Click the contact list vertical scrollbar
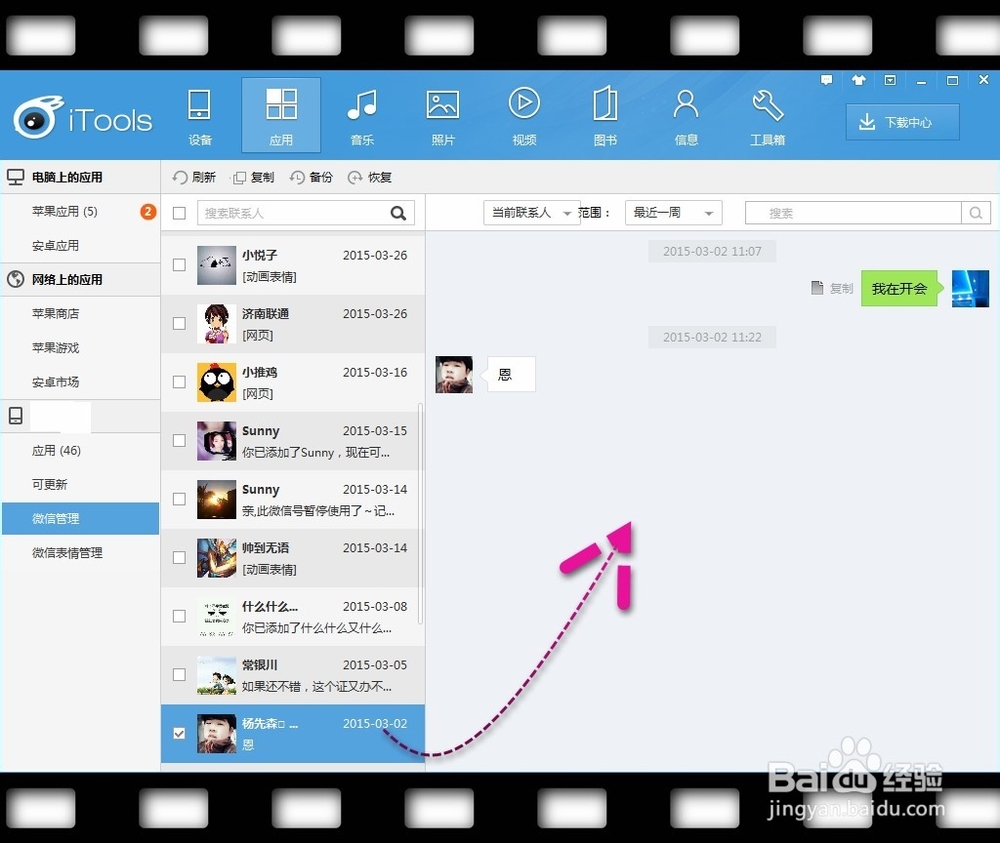Viewport: 1000px width, 843px height. (420, 513)
